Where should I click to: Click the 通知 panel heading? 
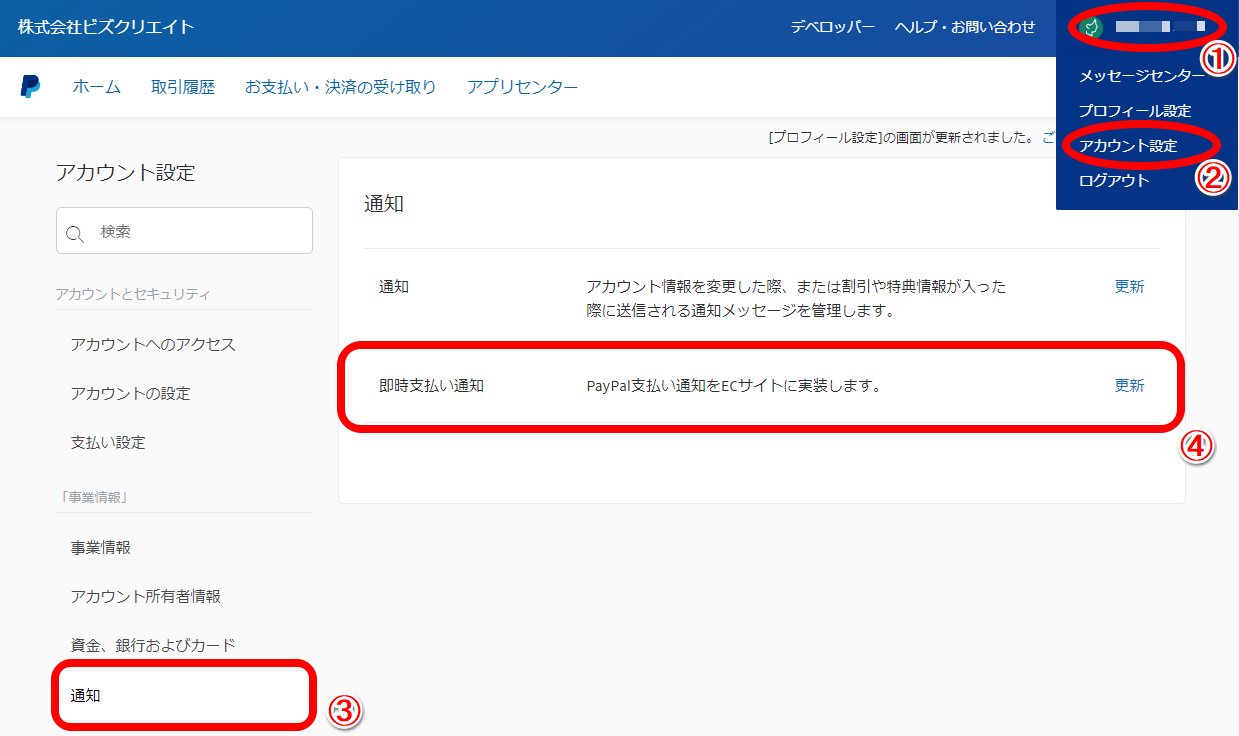pyautogui.click(x=384, y=204)
